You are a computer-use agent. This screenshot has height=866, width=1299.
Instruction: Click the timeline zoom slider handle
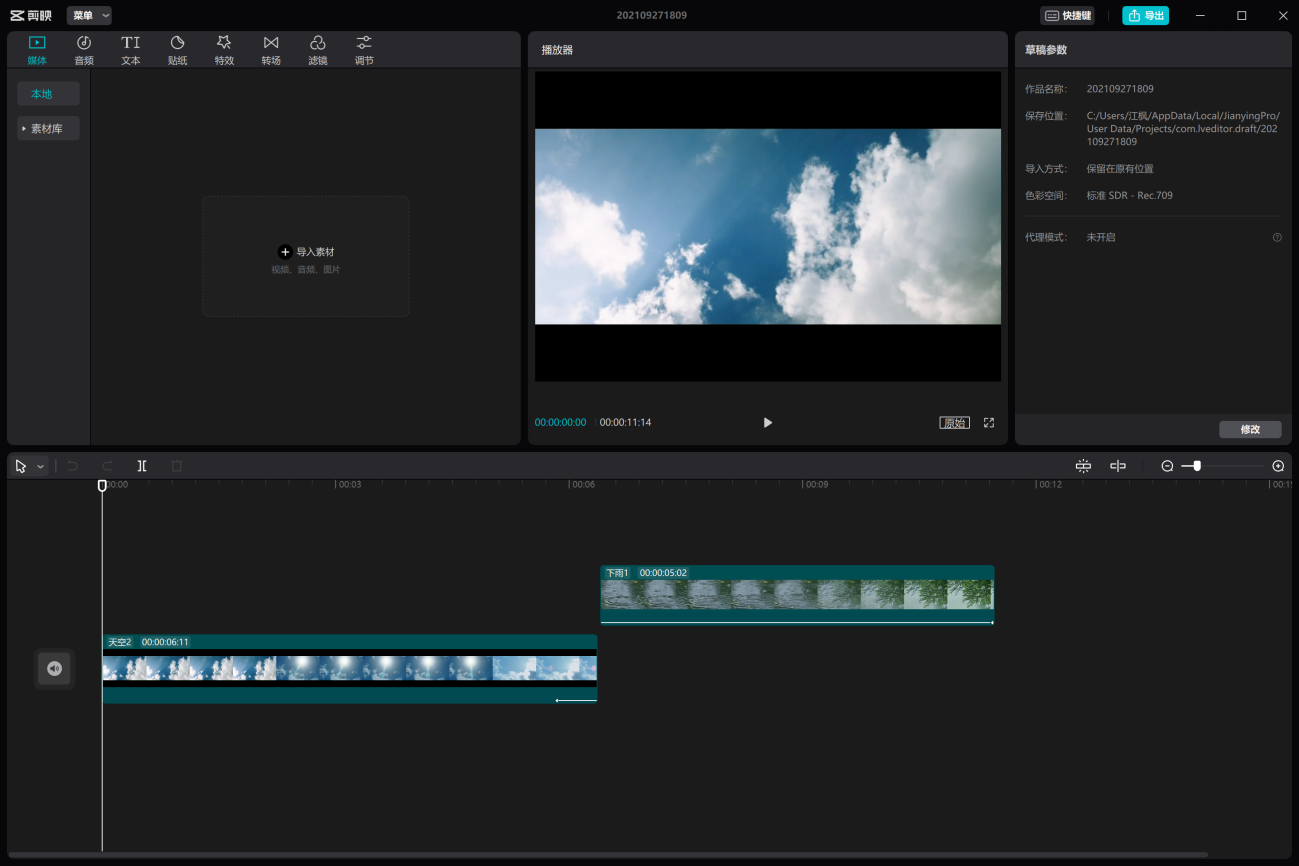pyautogui.click(x=1197, y=466)
